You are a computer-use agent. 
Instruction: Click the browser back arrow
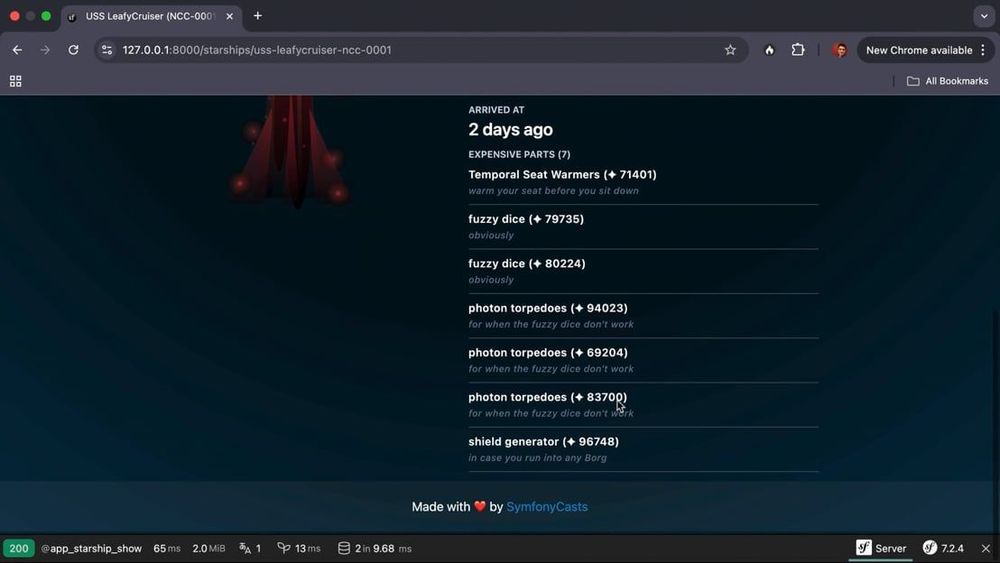[17, 50]
